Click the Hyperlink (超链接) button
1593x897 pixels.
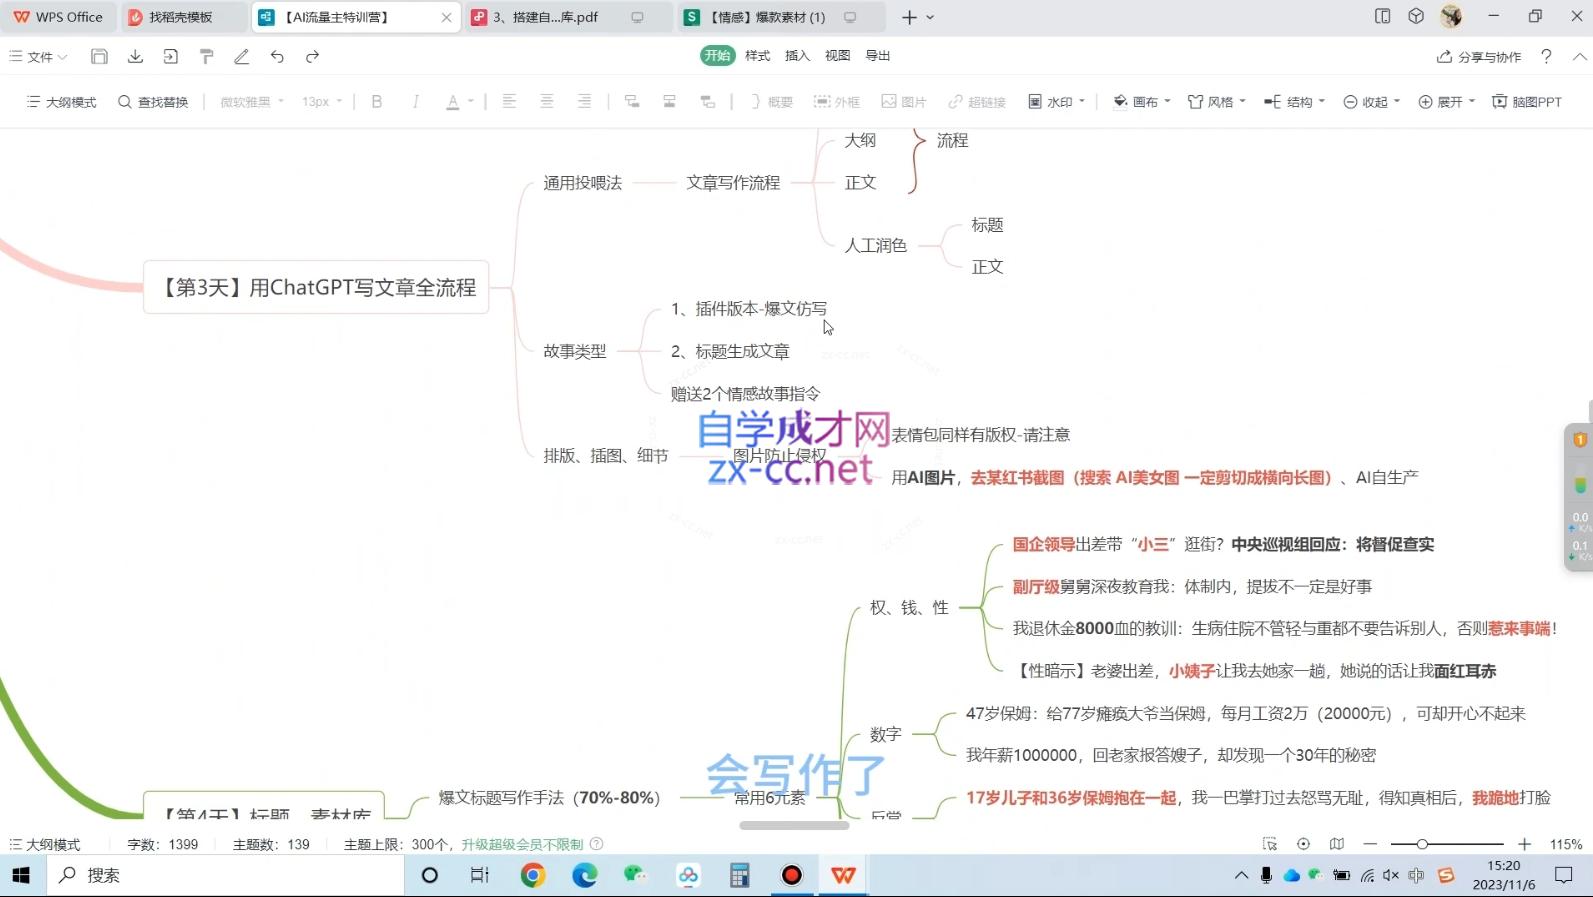977,102
